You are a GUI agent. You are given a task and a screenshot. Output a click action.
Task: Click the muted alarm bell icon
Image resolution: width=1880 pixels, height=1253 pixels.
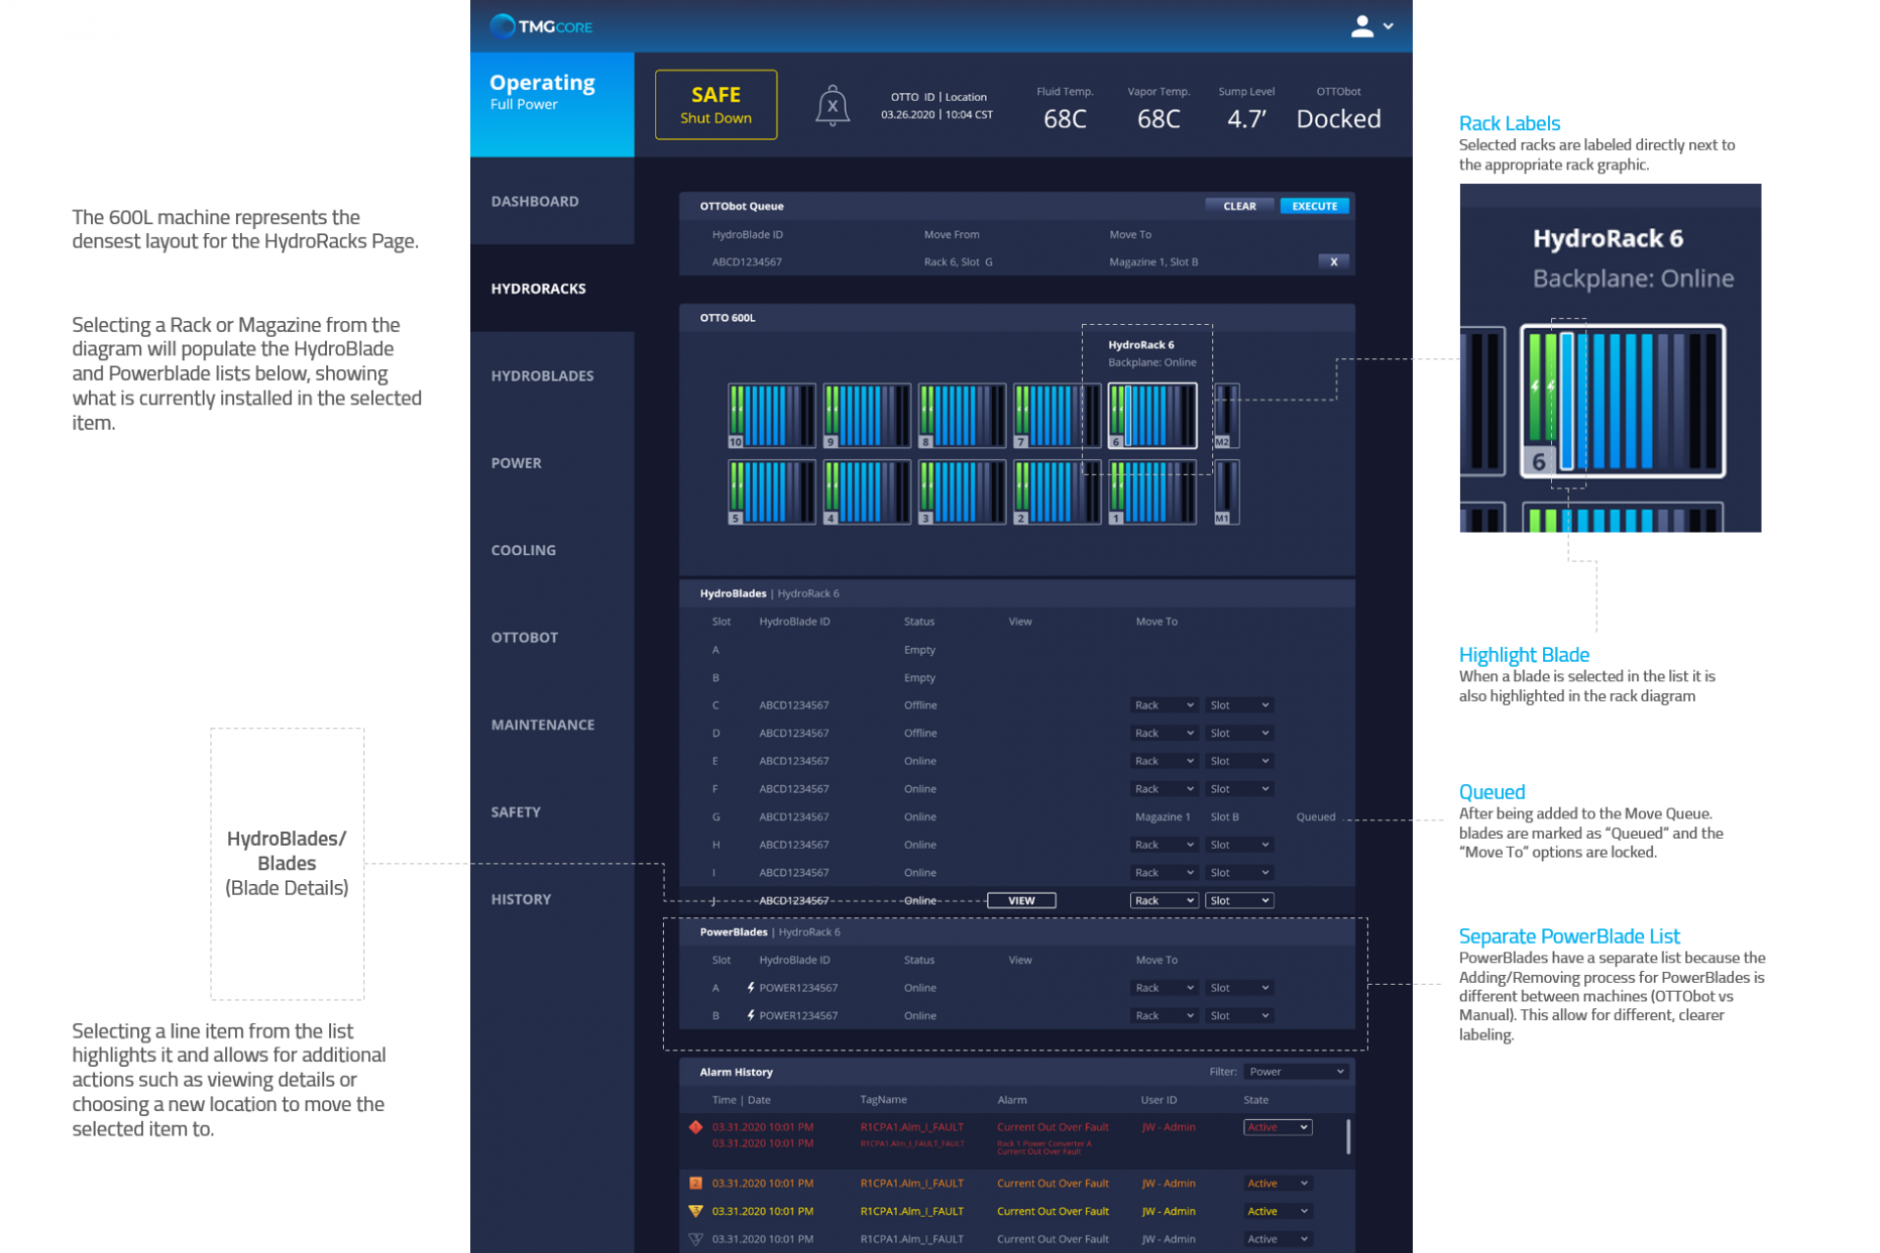tap(832, 105)
